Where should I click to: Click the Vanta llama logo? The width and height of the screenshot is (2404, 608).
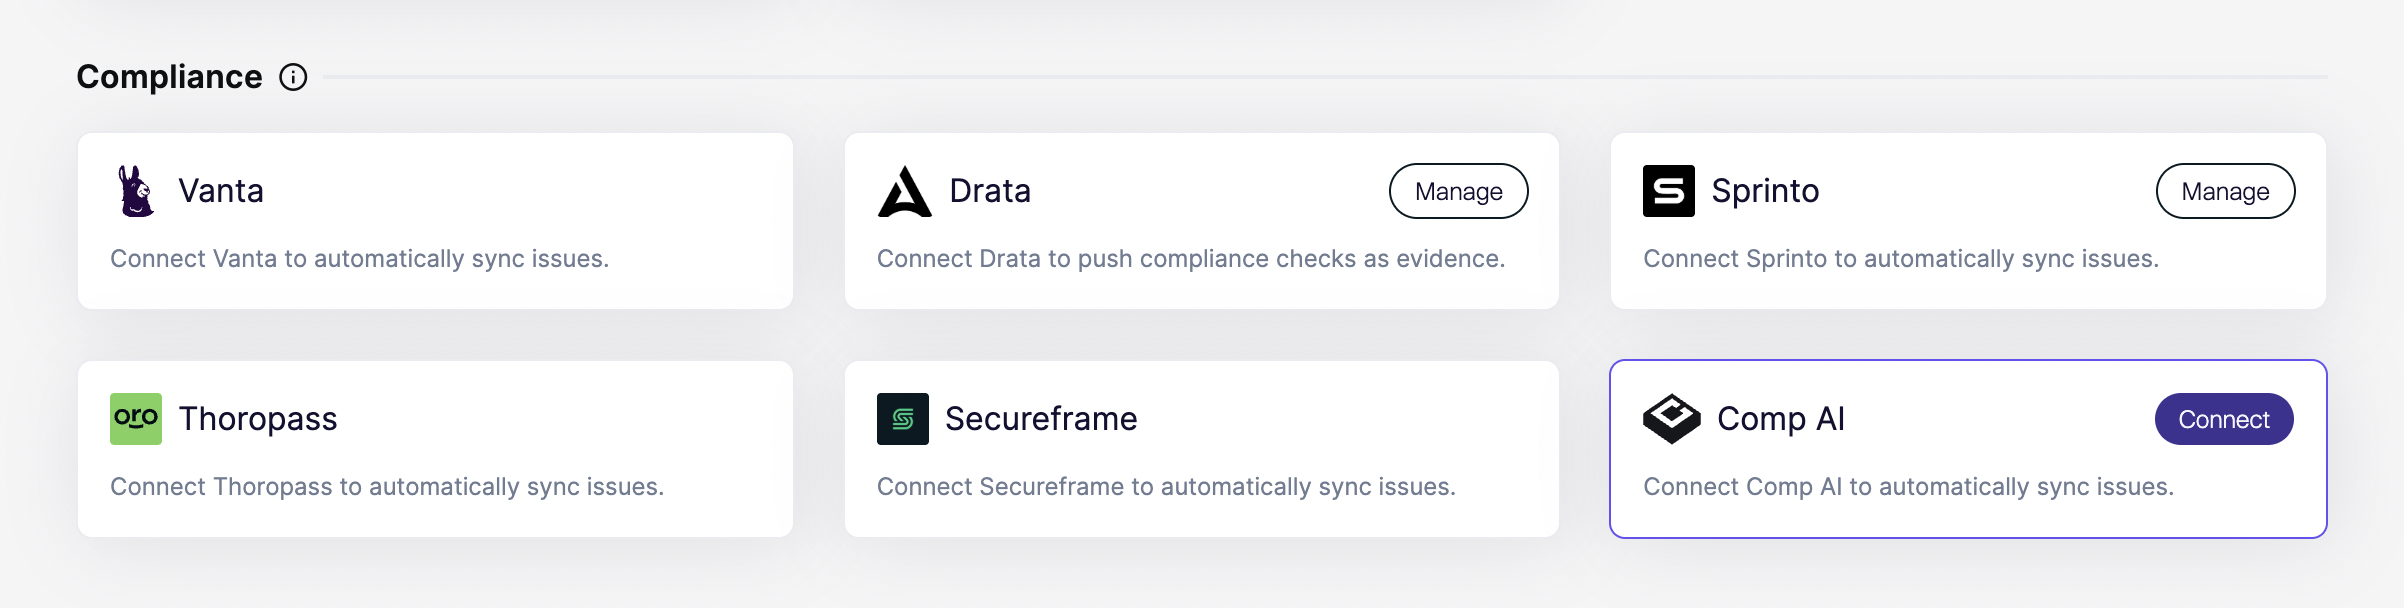(x=136, y=191)
